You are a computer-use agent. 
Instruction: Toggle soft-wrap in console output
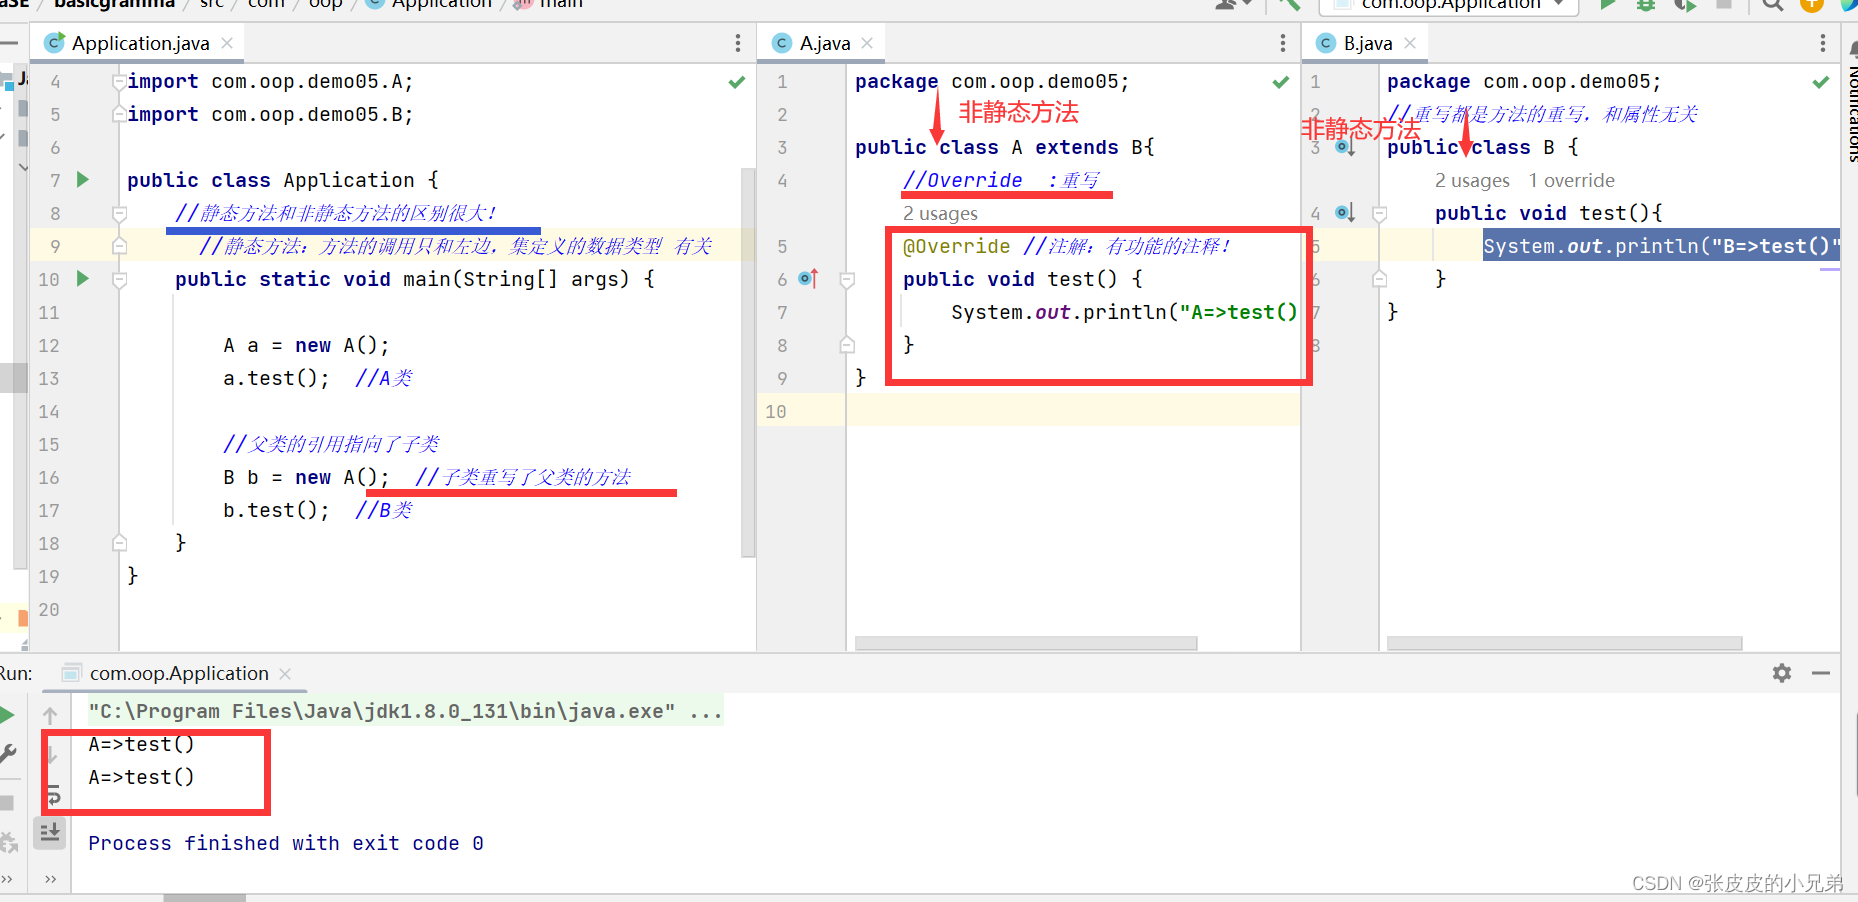point(52,796)
